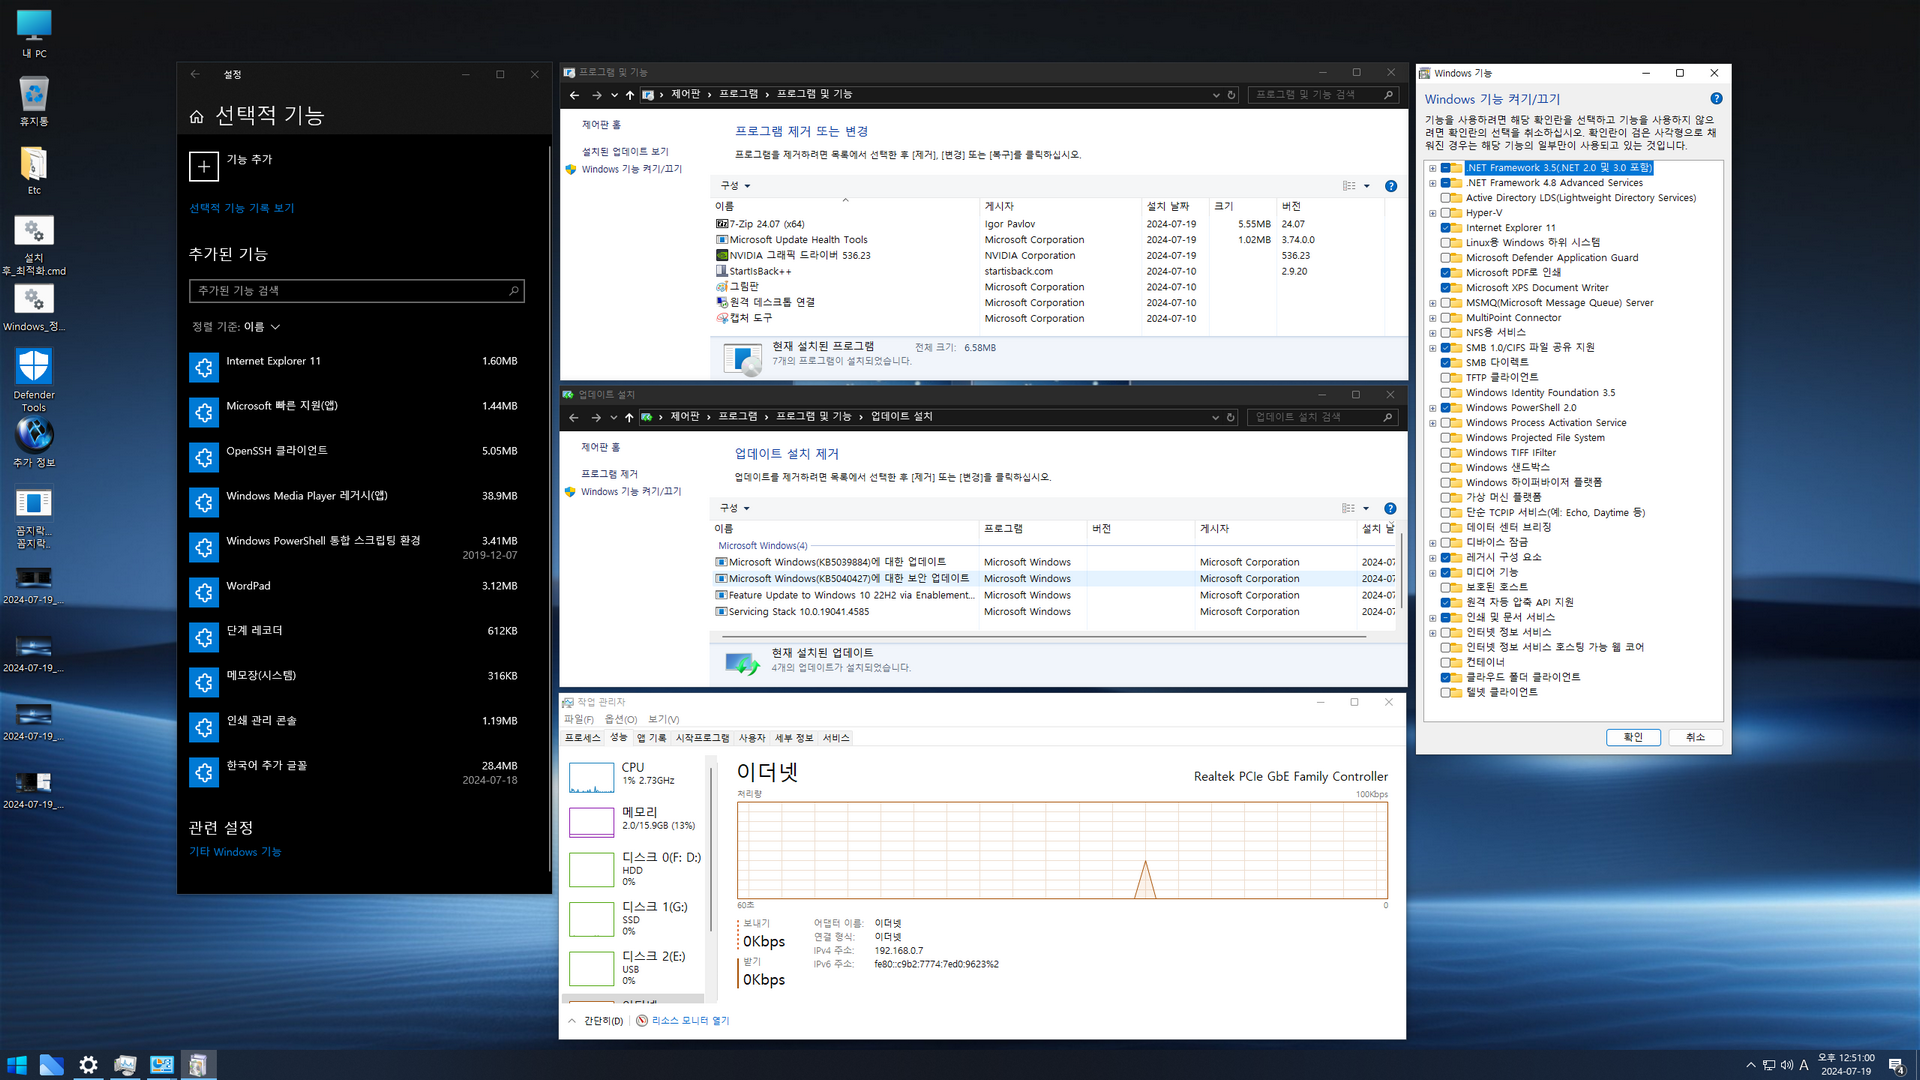The width and height of the screenshot is (1920, 1080).
Task: Open the 리소스 모니터 열기 link
Action: point(690,1021)
